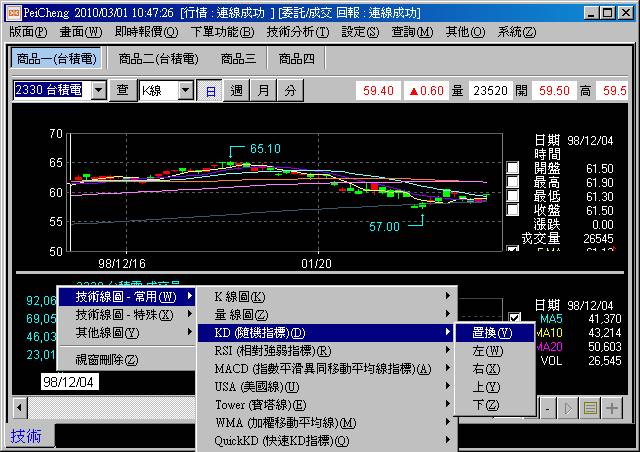Open the 系統(Z) menu
This screenshot has width=640, height=452.
point(517,31)
